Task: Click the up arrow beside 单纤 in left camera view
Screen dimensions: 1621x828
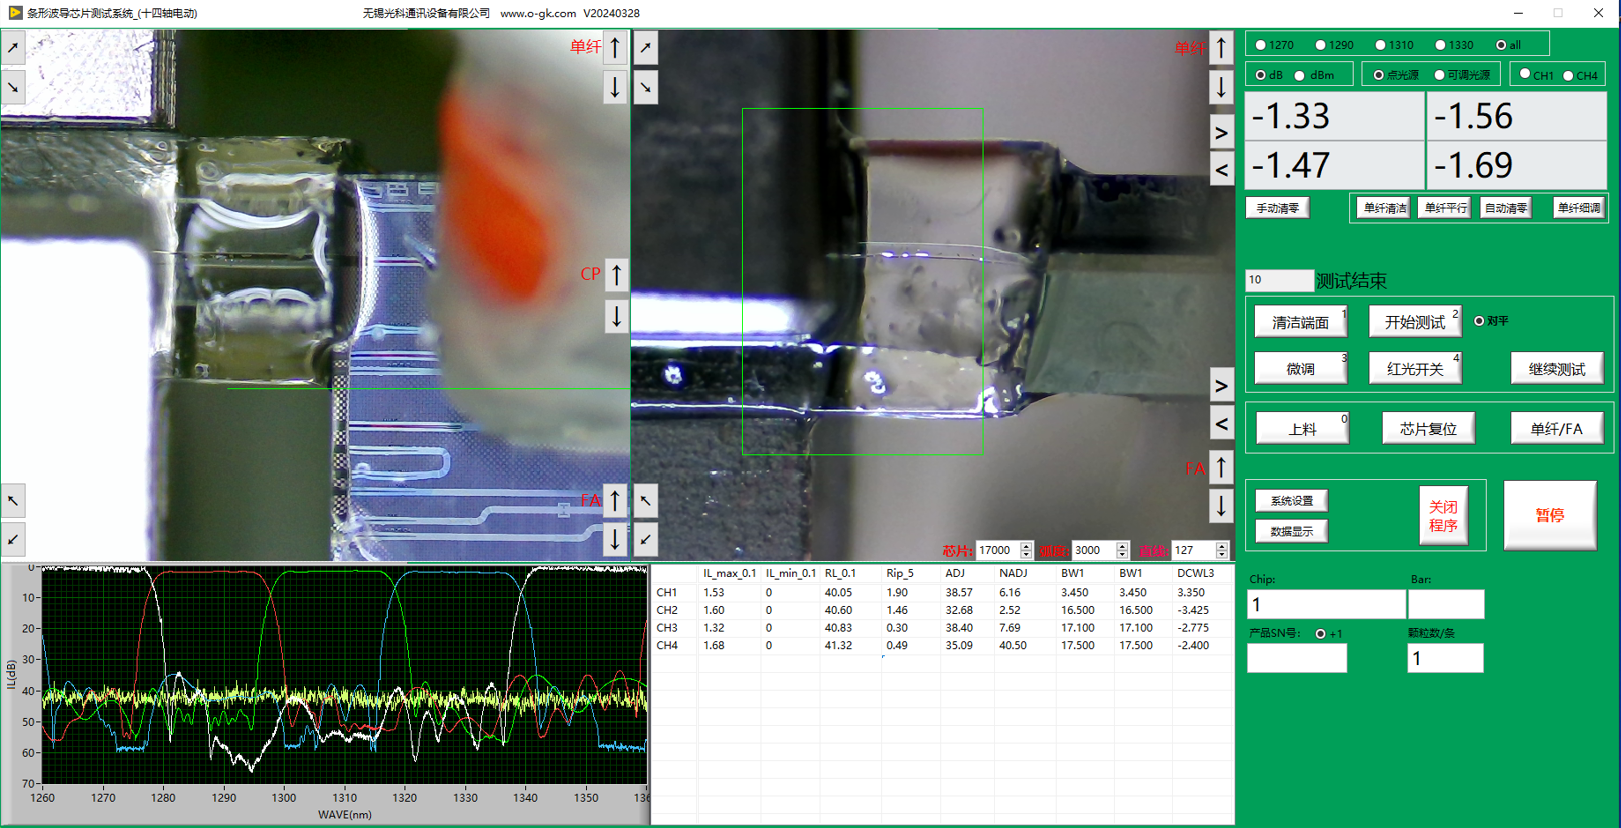Action: (615, 47)
